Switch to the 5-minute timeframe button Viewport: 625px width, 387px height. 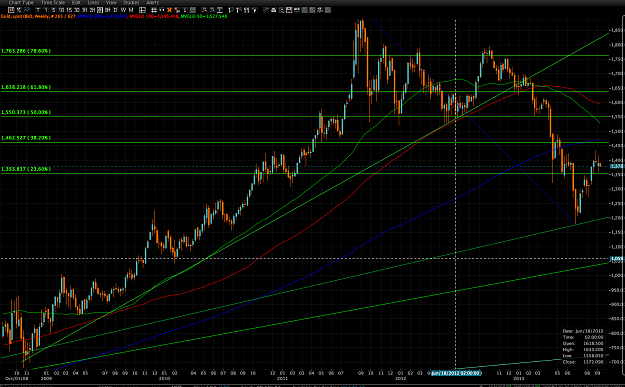click(54, 10)
